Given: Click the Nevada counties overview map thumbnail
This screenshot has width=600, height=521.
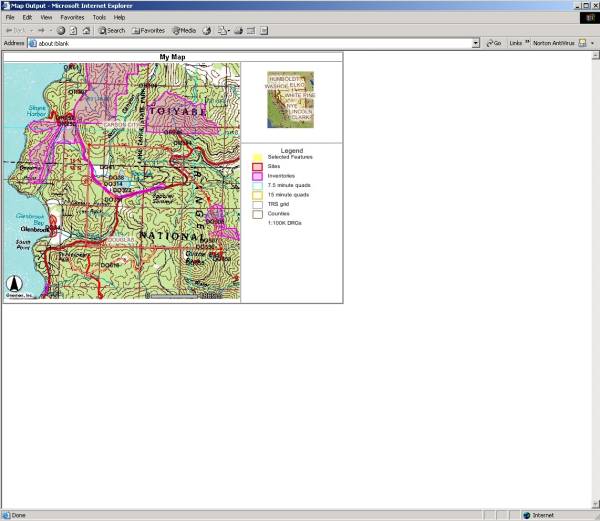Looking at the screenshot, I should [290, 99].
